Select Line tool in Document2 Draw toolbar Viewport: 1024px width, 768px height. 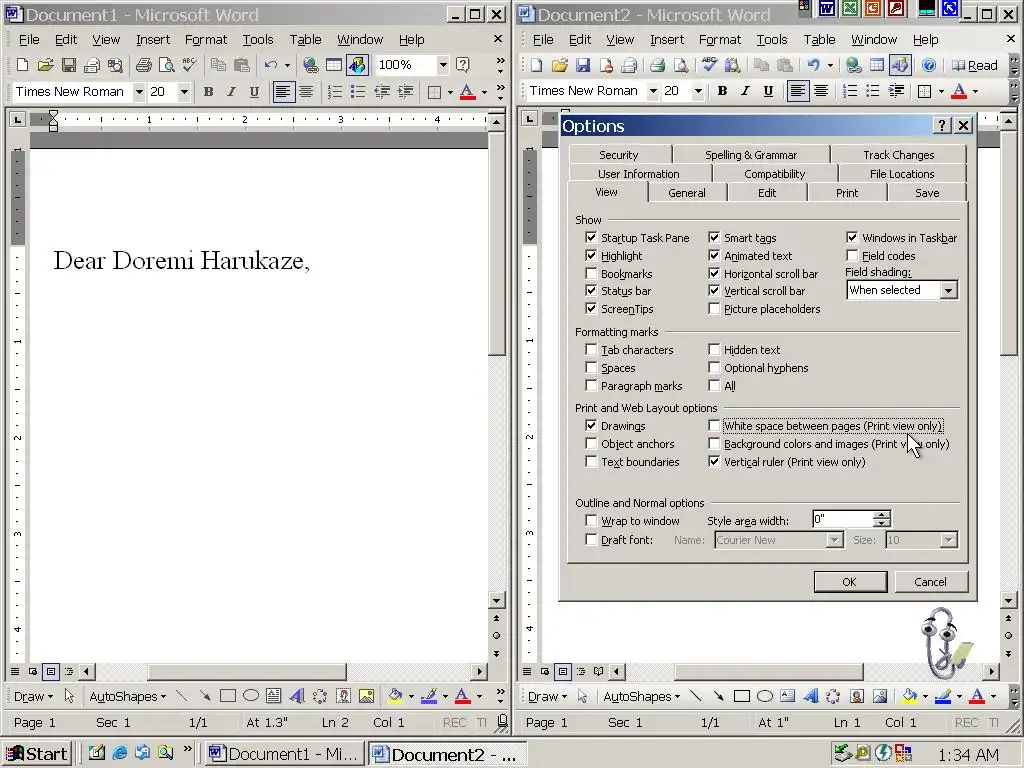click(696, 696)
